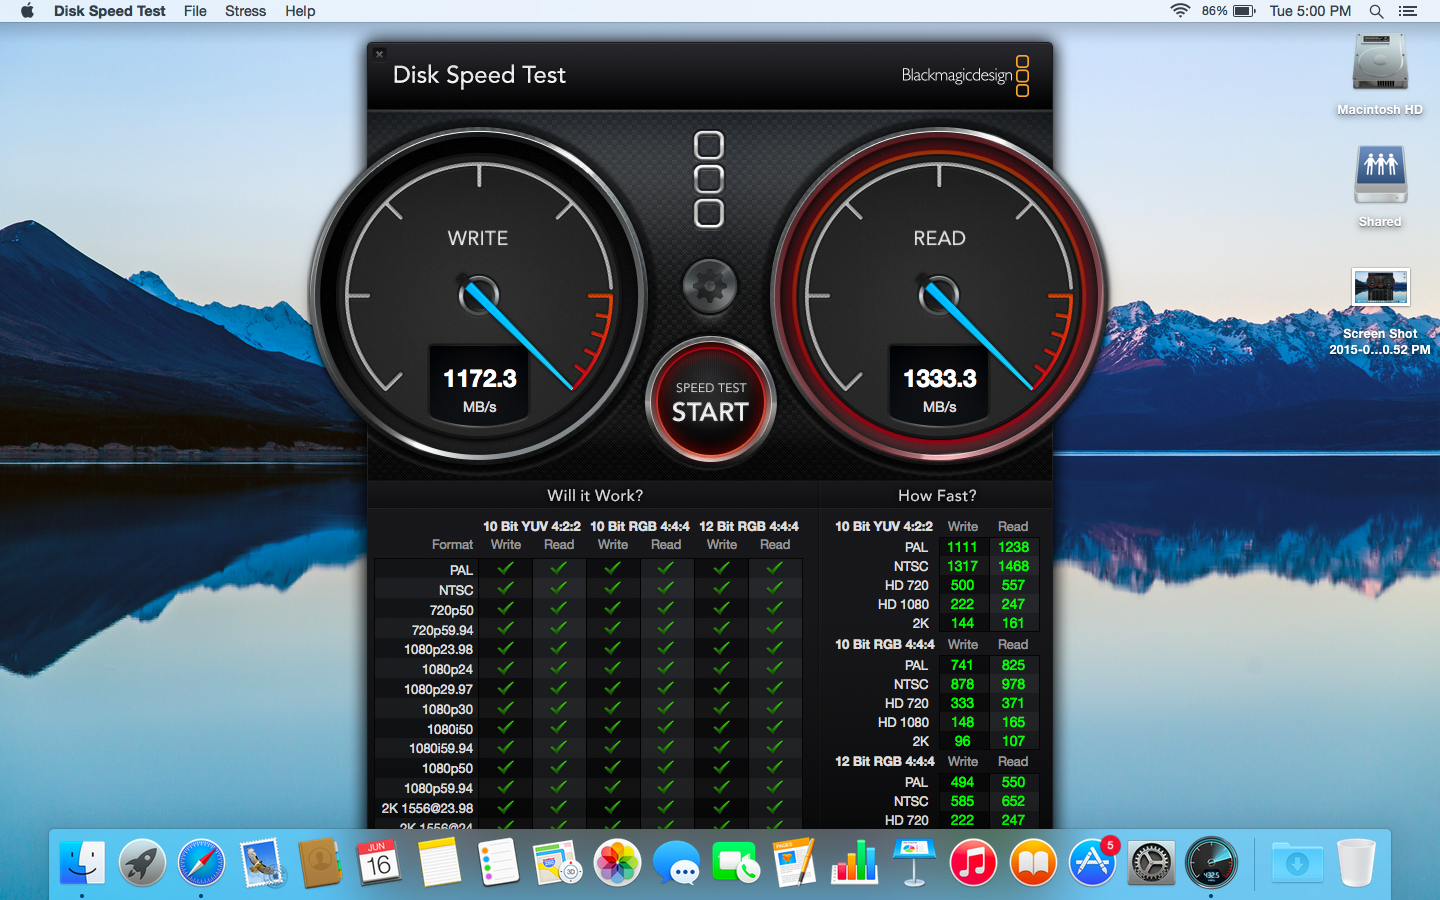1440x900 pixels.
Task: Open Downloads folder in the Dock
Action: click(1297, 862)
